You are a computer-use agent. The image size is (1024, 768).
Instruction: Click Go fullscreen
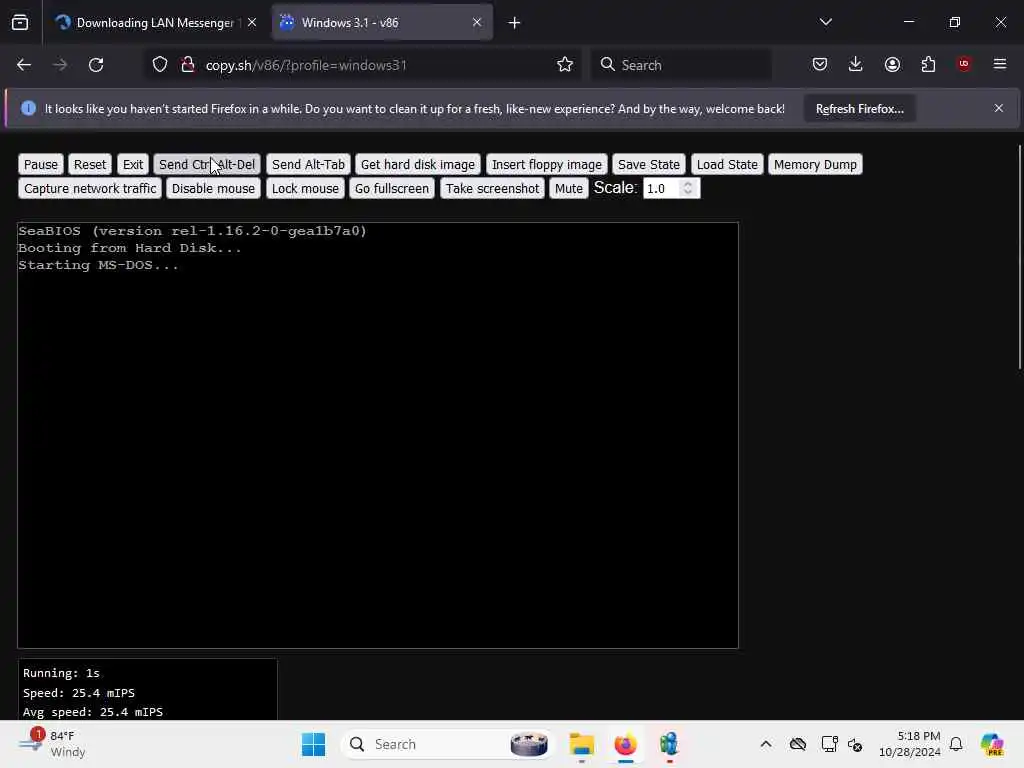pos(392,189)
